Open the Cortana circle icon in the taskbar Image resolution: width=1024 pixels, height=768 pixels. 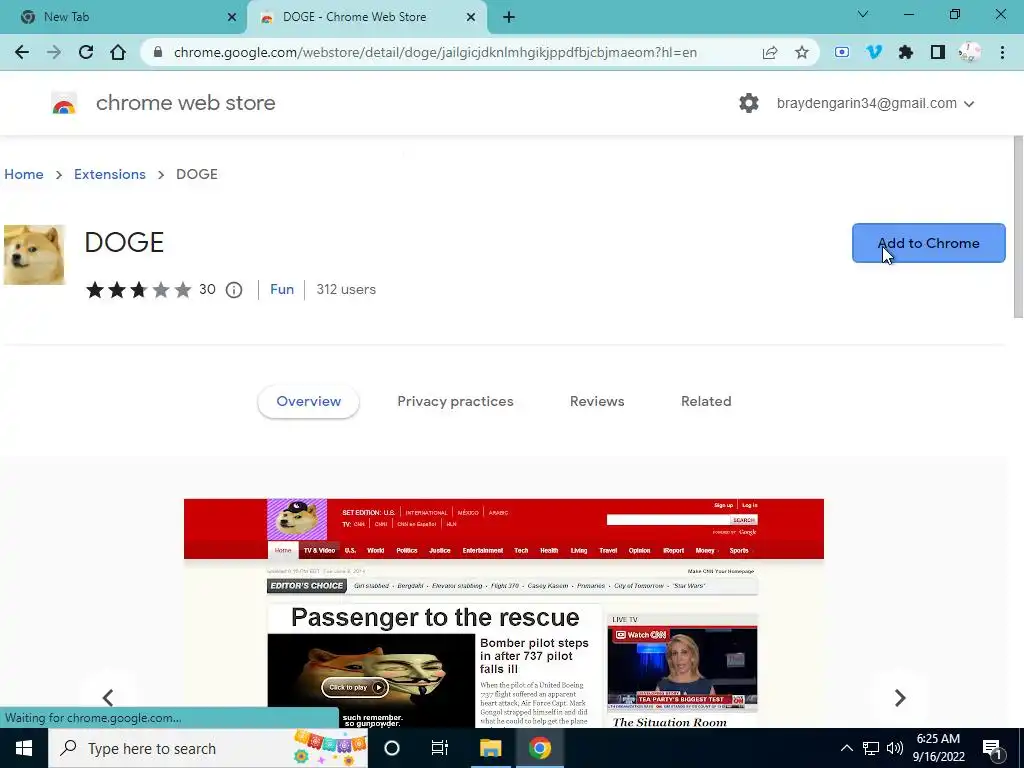[392, 748]
